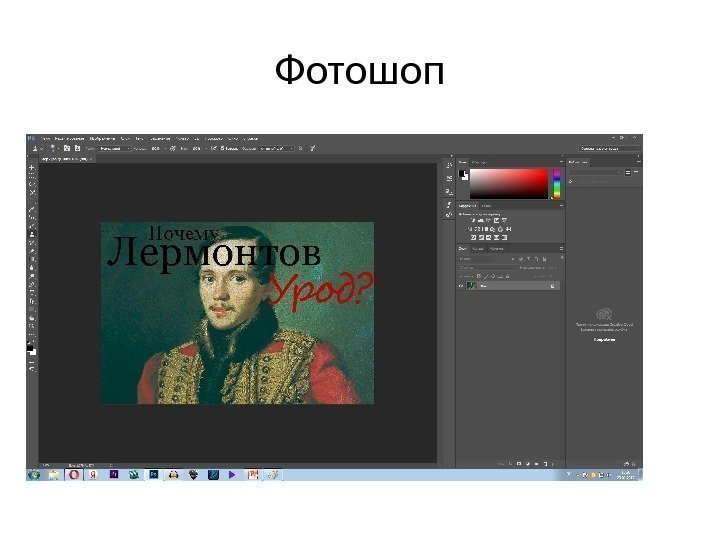Open the Flow slider arrow in options bar

coord(206,148)
